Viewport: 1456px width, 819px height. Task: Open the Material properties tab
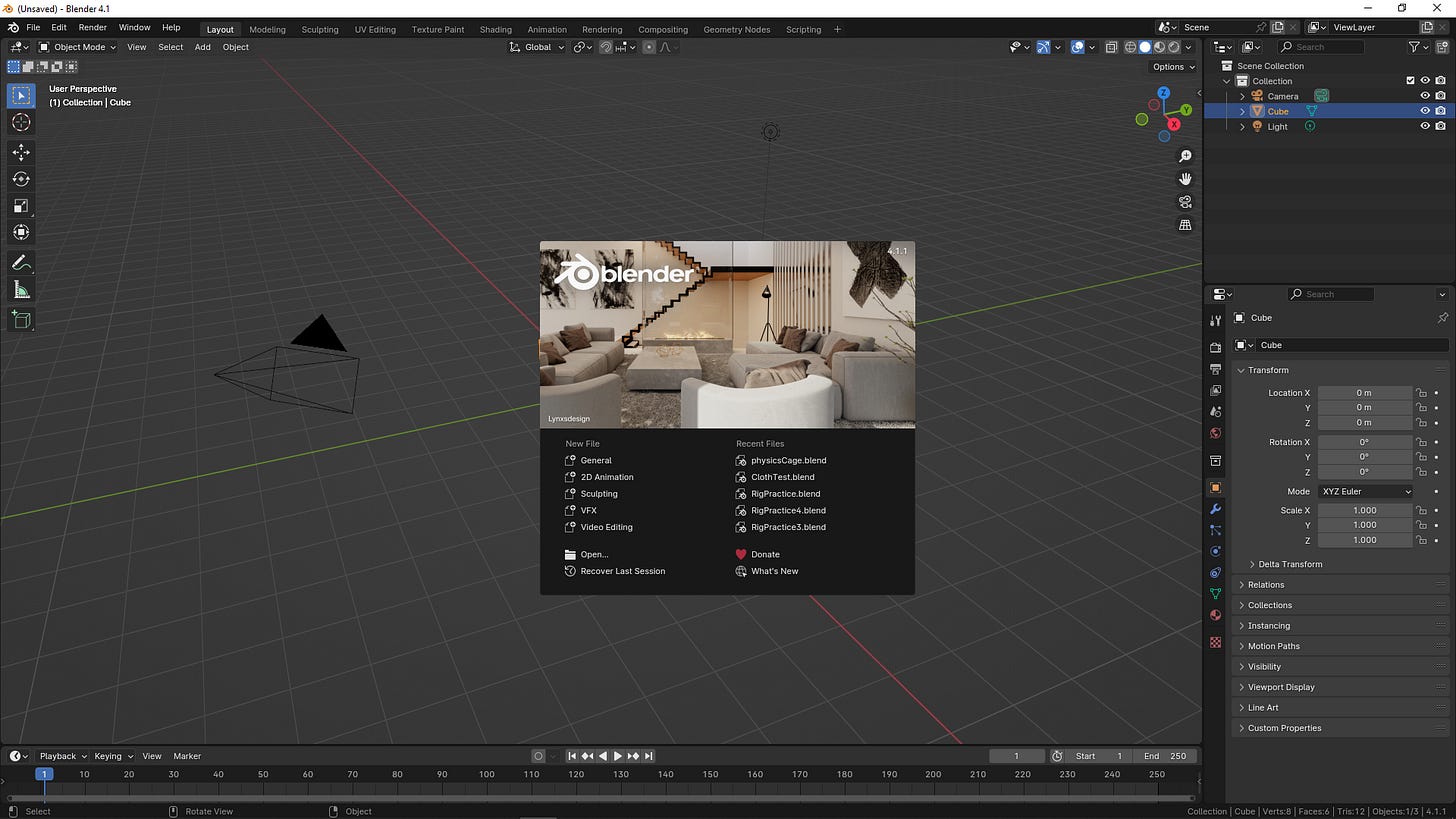[1215, 615]
